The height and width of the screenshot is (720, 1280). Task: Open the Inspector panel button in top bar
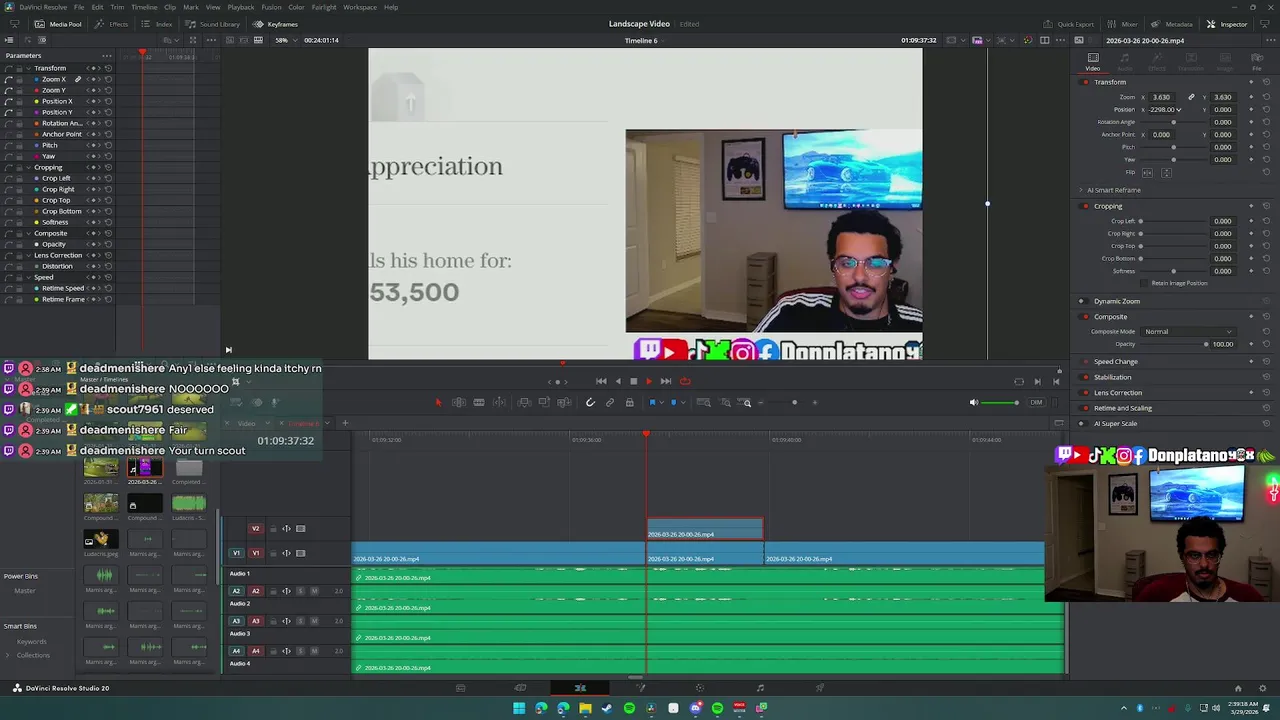click(x=1227, y=24)
